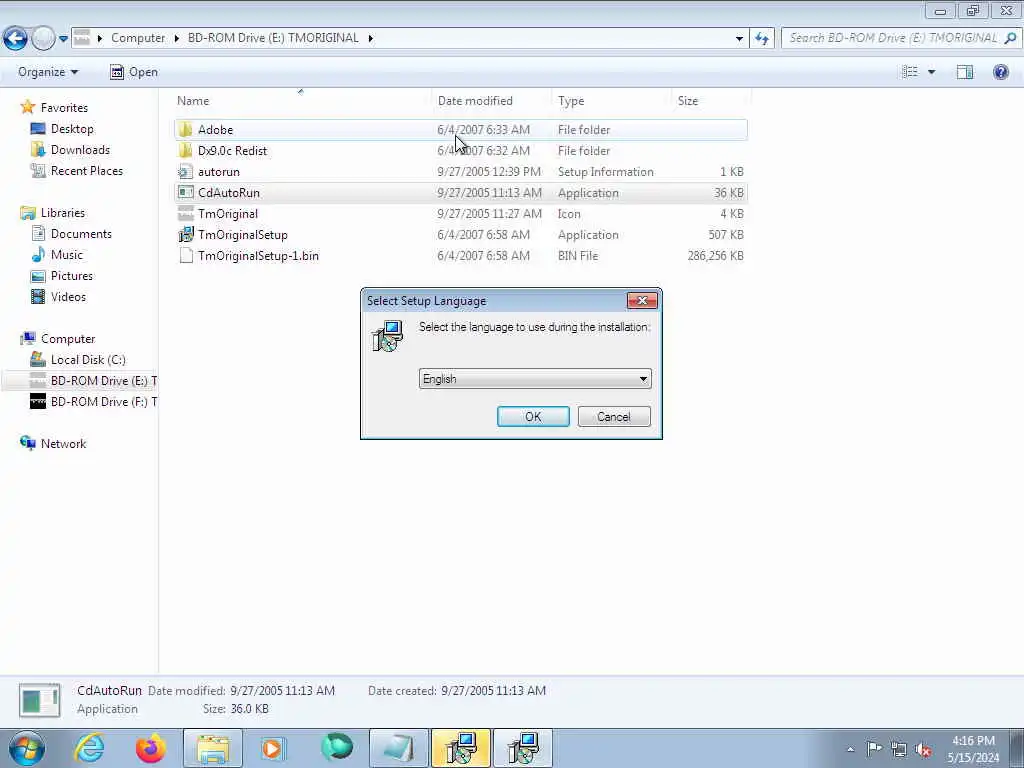Click the muted volume tray icon
The image size is (1024, 768).
(923, 750)
